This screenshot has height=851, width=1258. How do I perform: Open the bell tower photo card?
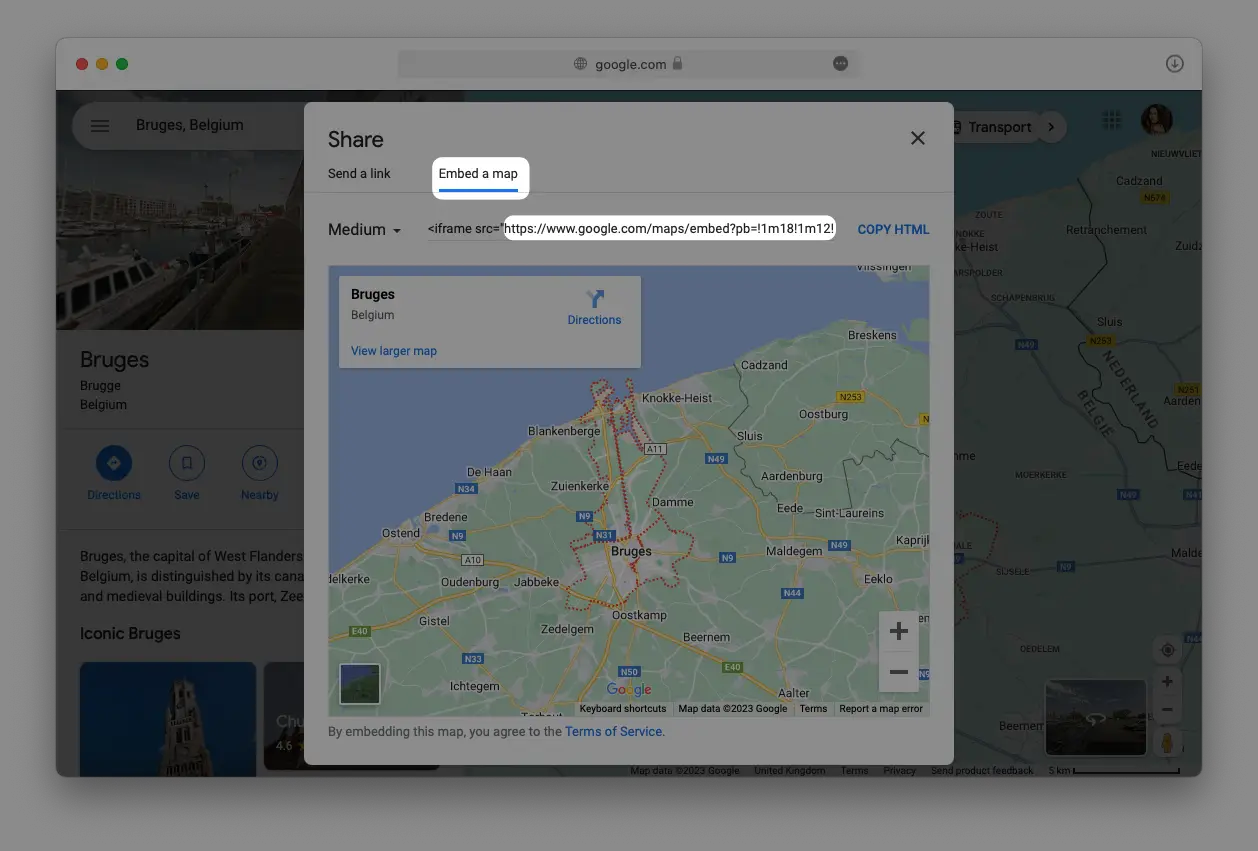coord(168,718)
